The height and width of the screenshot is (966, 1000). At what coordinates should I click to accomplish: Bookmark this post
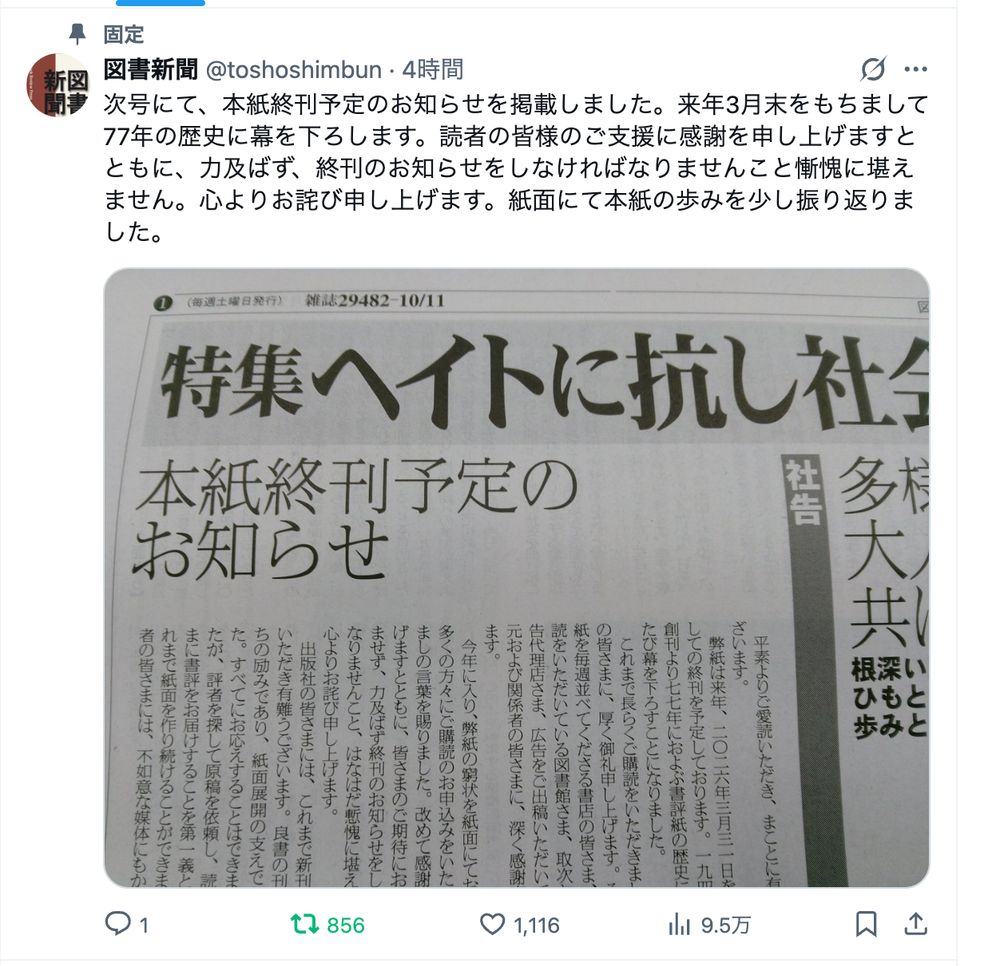point(865,924)
